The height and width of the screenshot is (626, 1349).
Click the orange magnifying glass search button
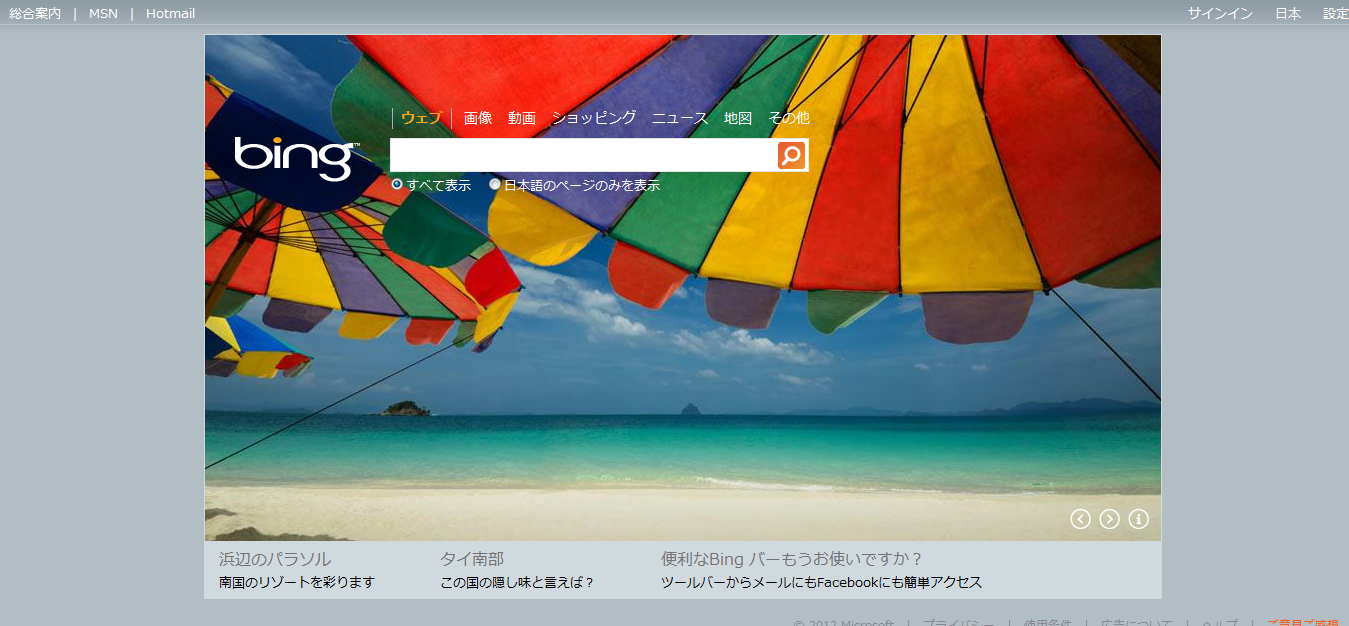(791, 155)
